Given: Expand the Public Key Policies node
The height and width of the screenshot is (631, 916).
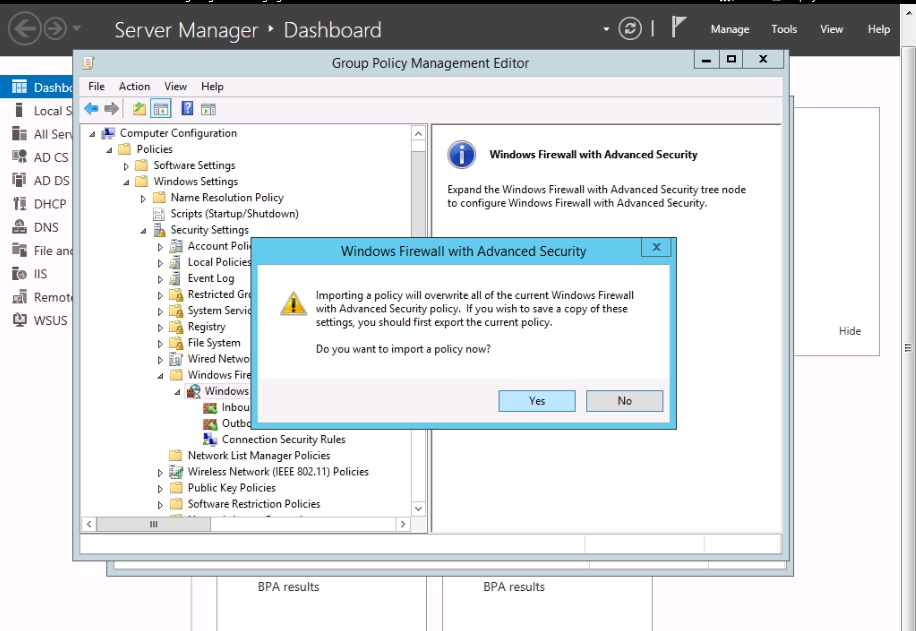Looking at the screenshot, I should pos(160,488).
